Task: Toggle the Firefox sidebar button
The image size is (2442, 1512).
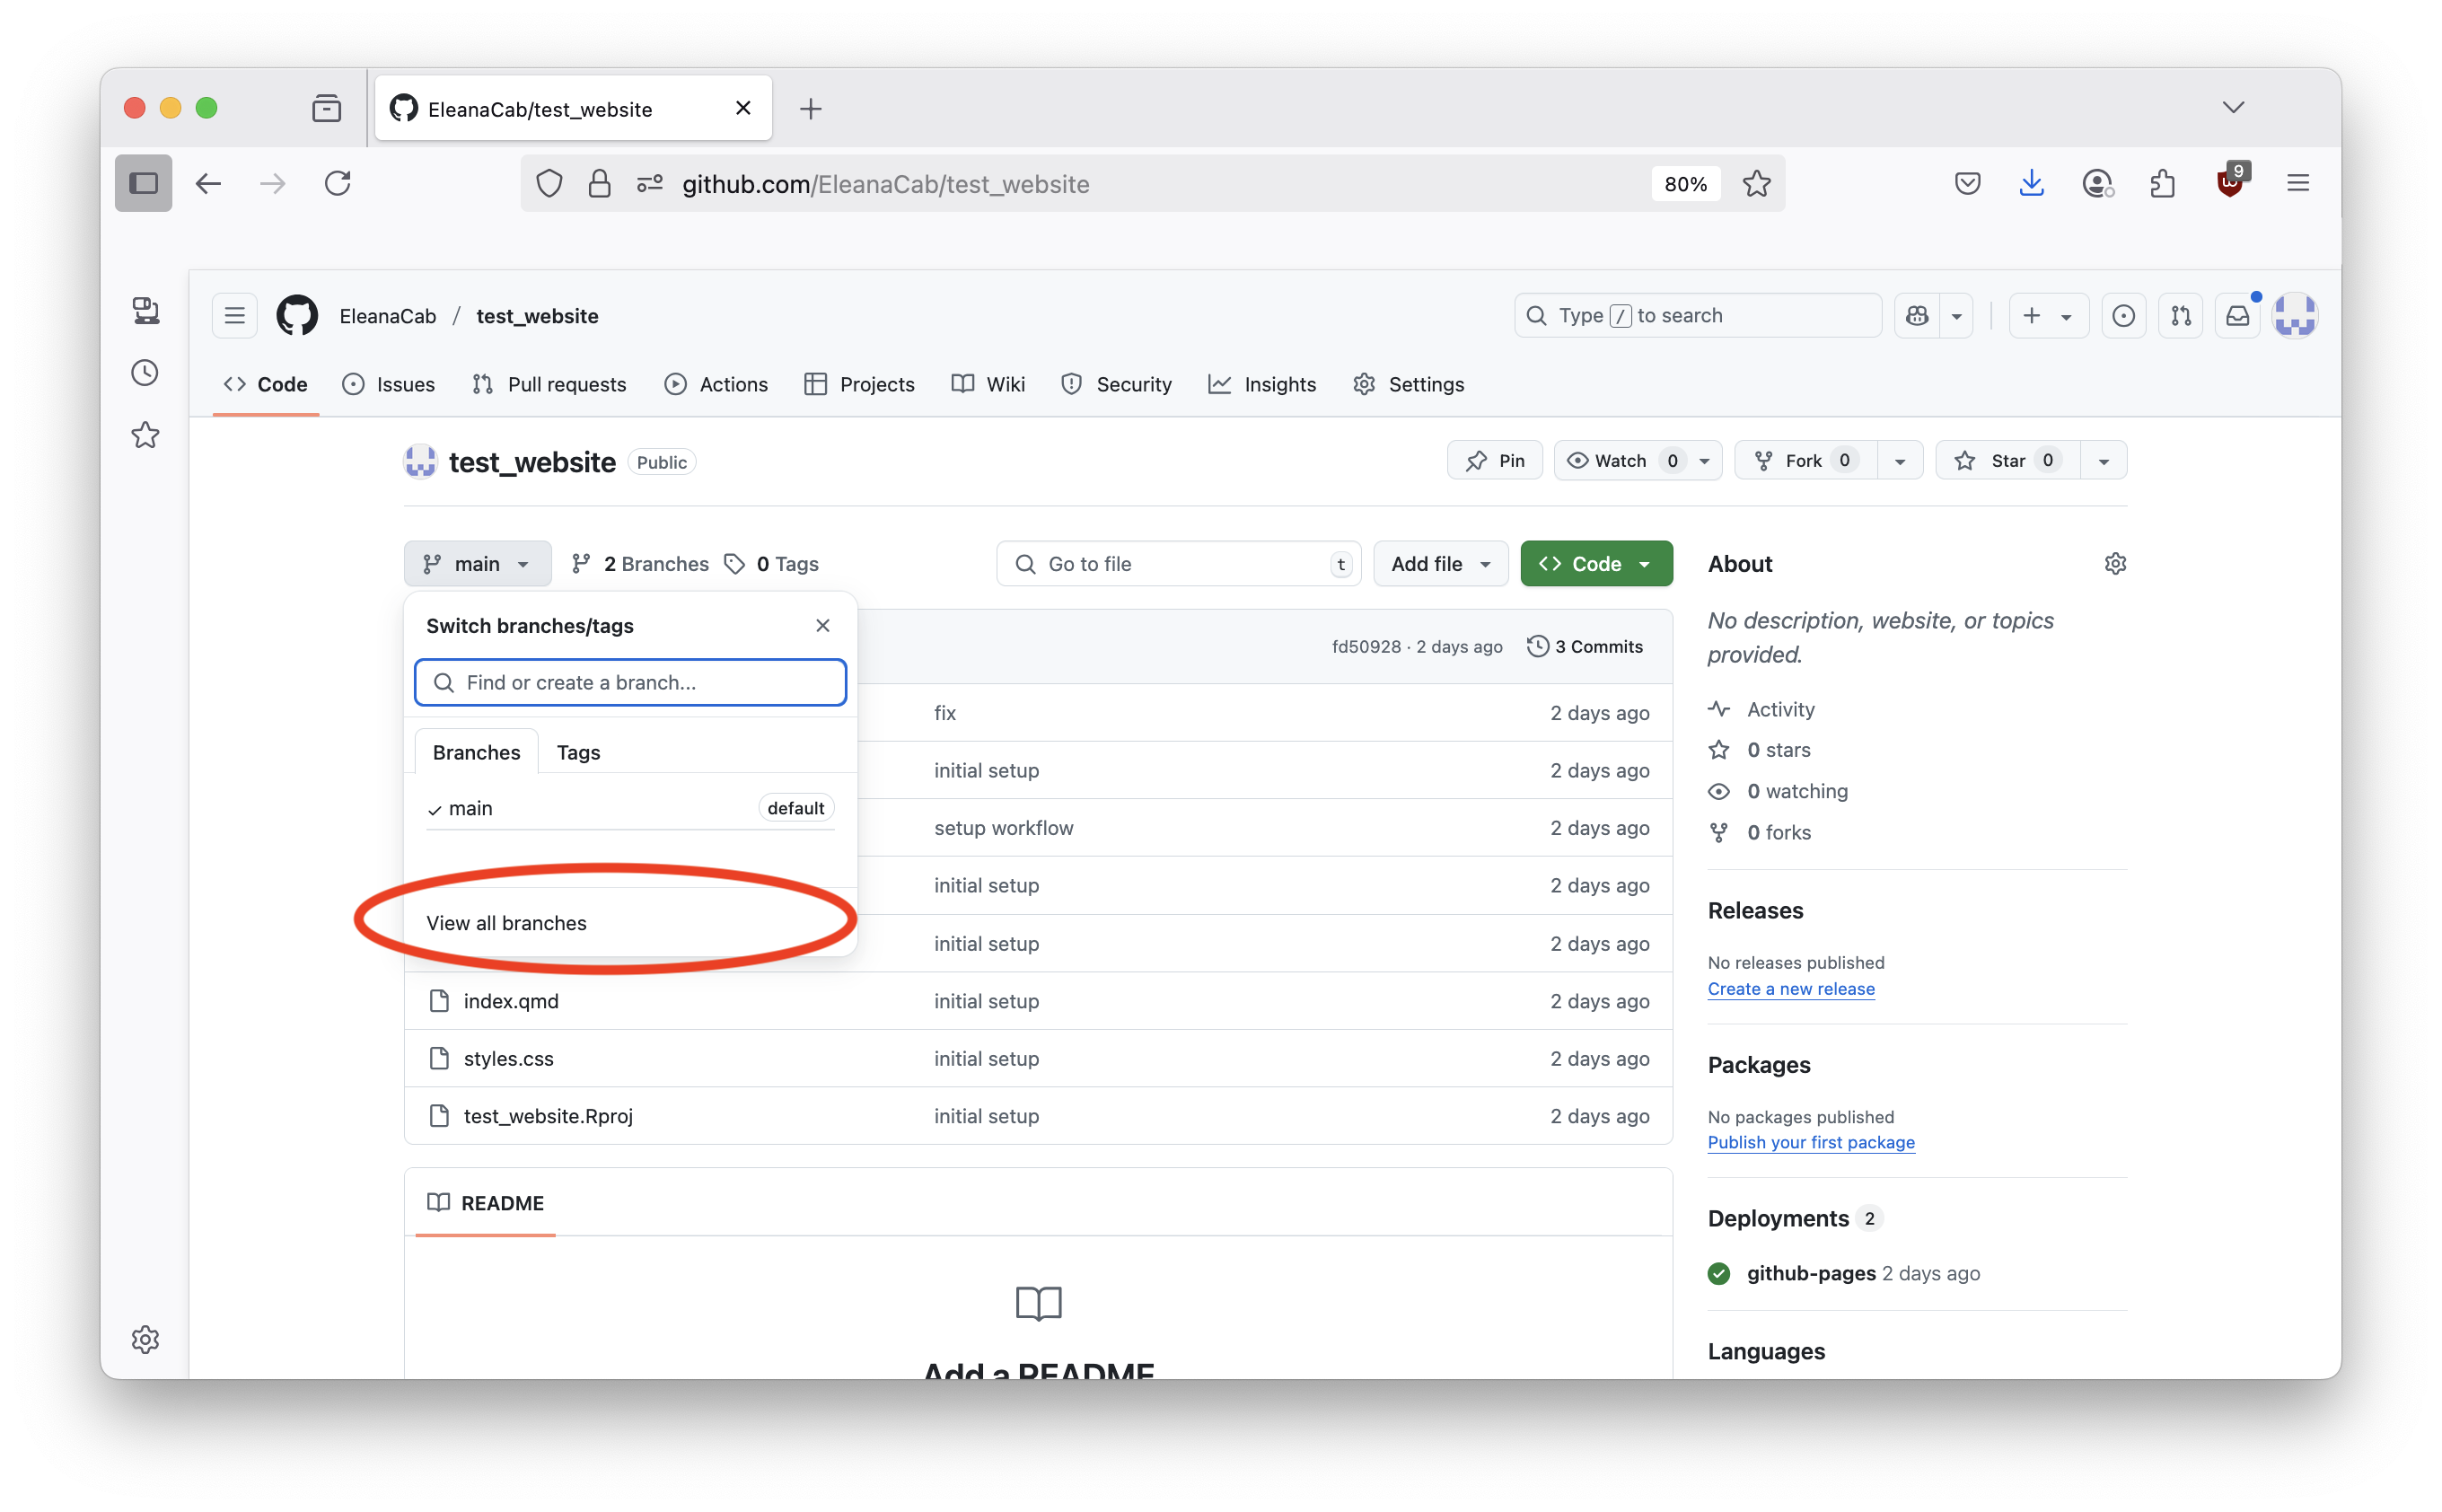Action: (144, 183)
